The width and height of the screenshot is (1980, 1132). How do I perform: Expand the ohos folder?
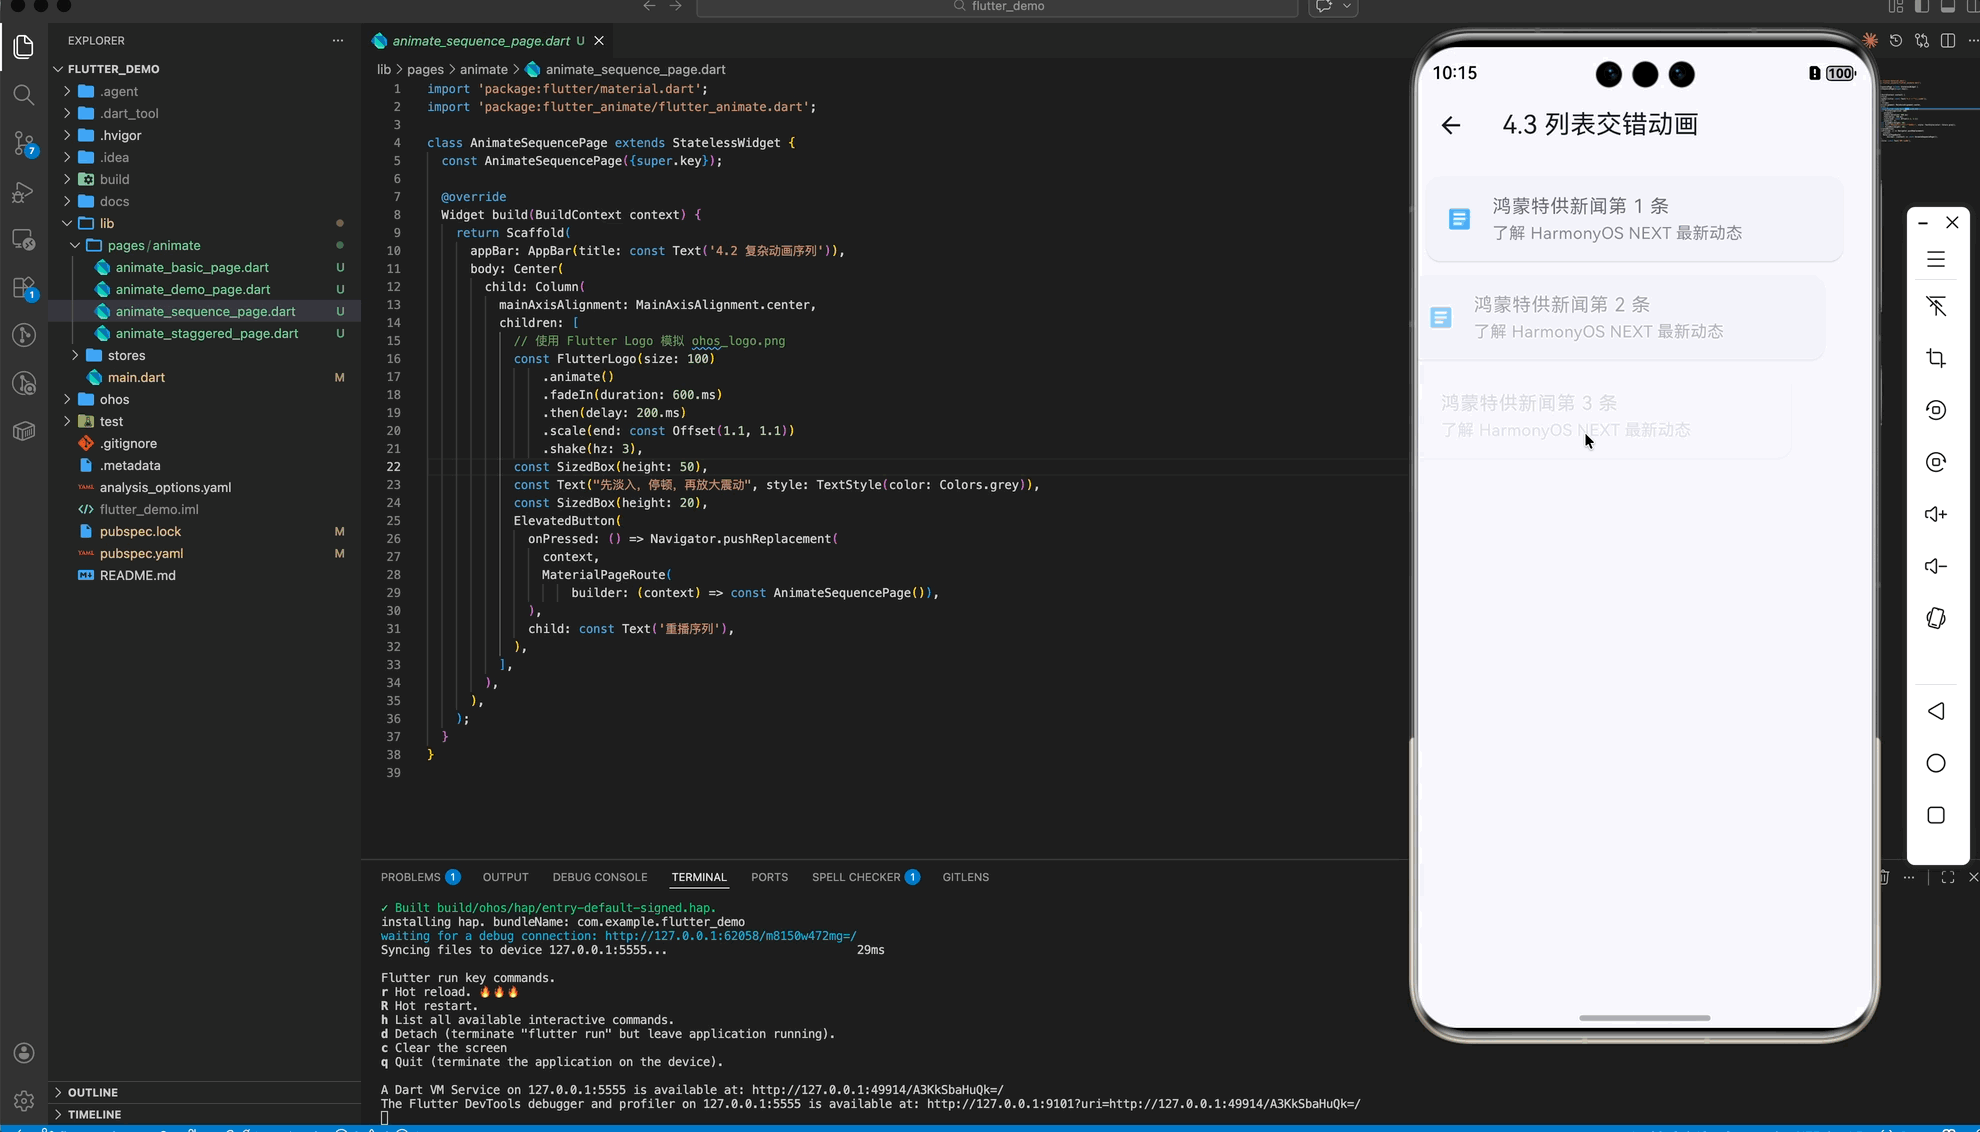pyautogui.click(x=114, y=399)
